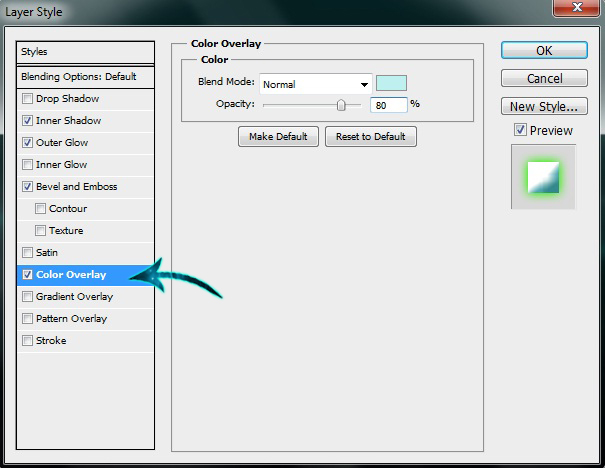
Task: Select the Stroke style entry
Action: pos(51,341)
